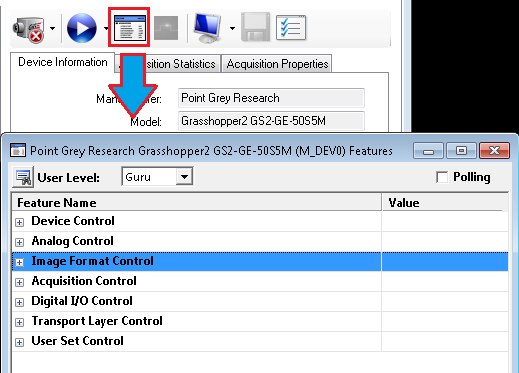Open the checklist settings icon
The image size is (519, 373).
[291, 28]
